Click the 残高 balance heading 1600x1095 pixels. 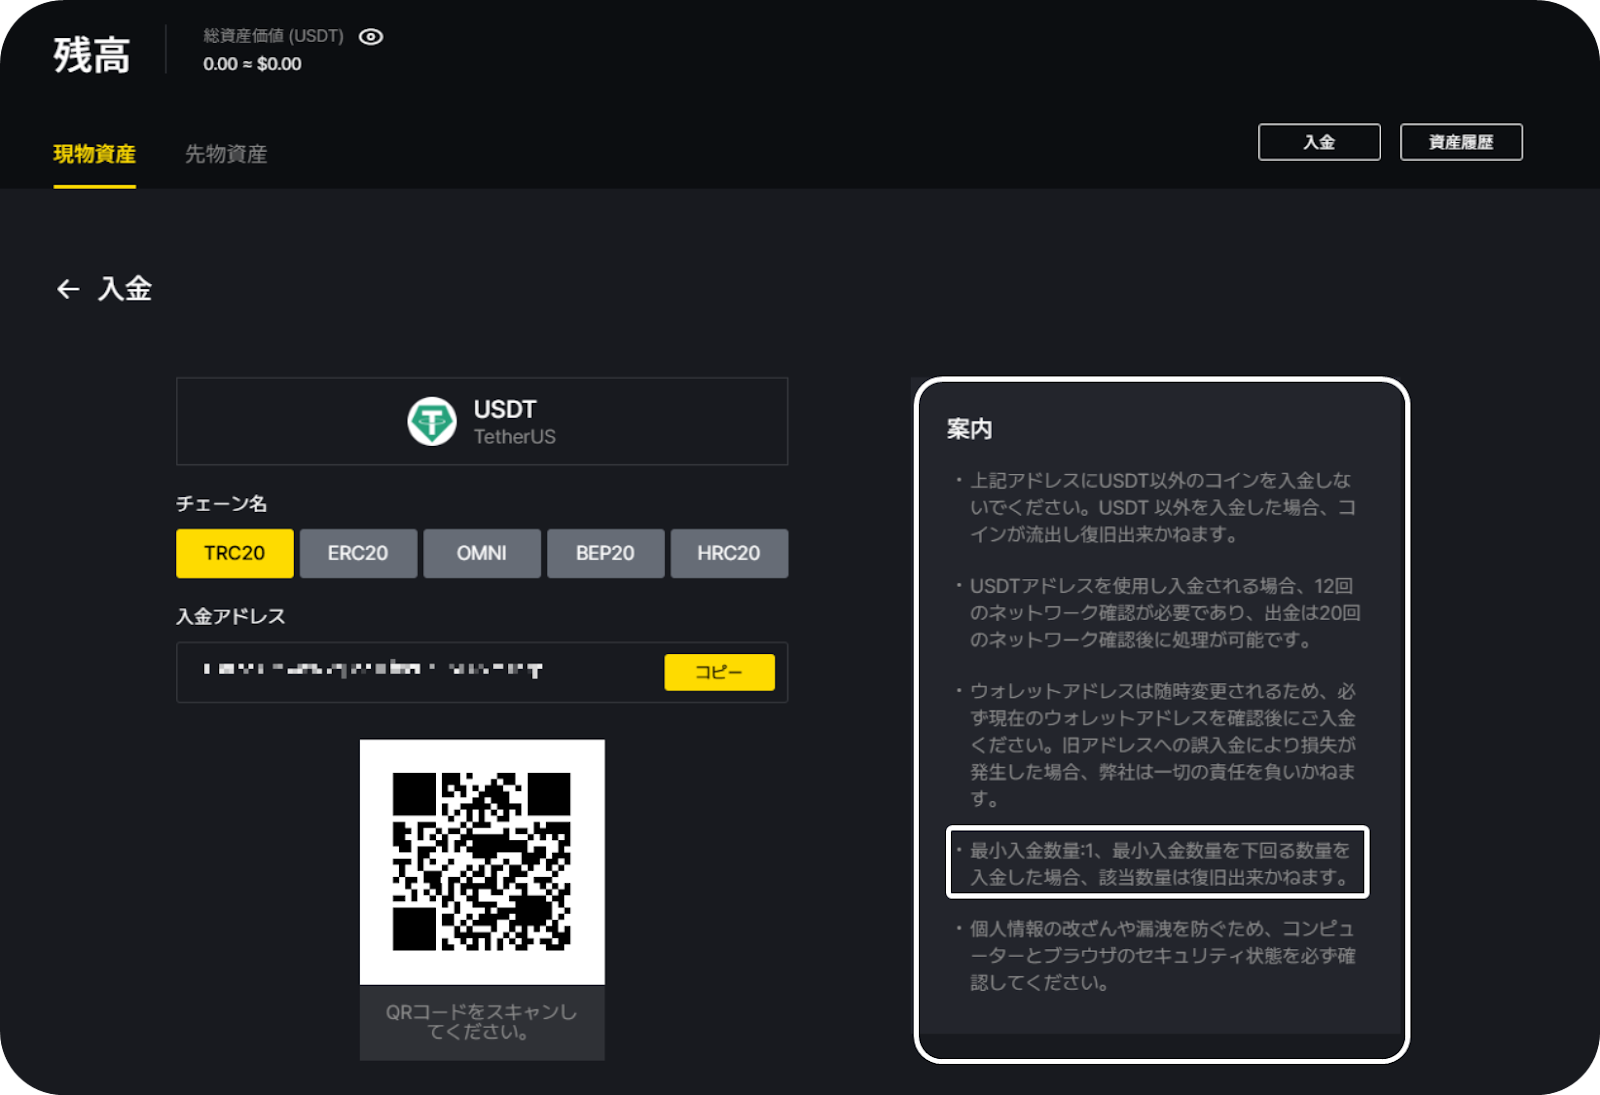92,54
